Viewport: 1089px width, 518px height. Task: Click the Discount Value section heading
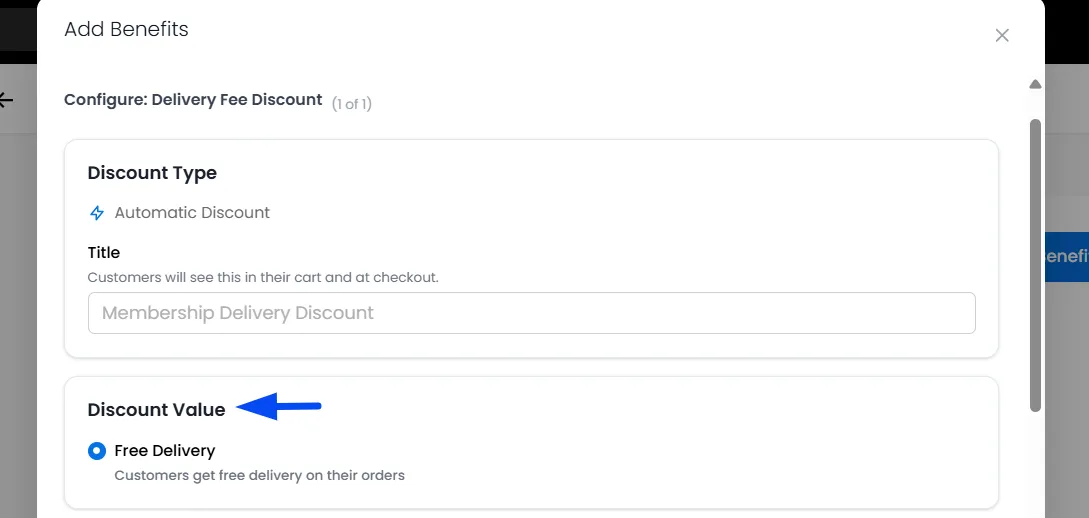click(156, 410)
